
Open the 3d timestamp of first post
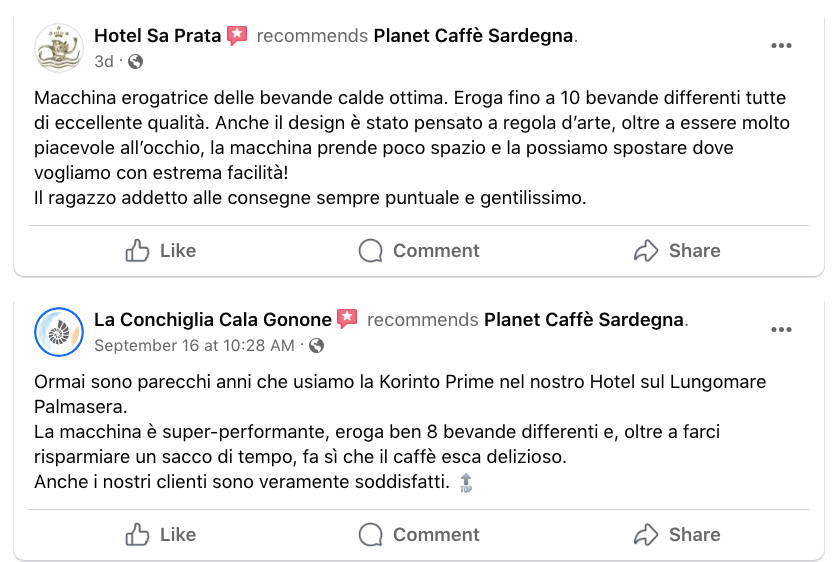(104, 62)
